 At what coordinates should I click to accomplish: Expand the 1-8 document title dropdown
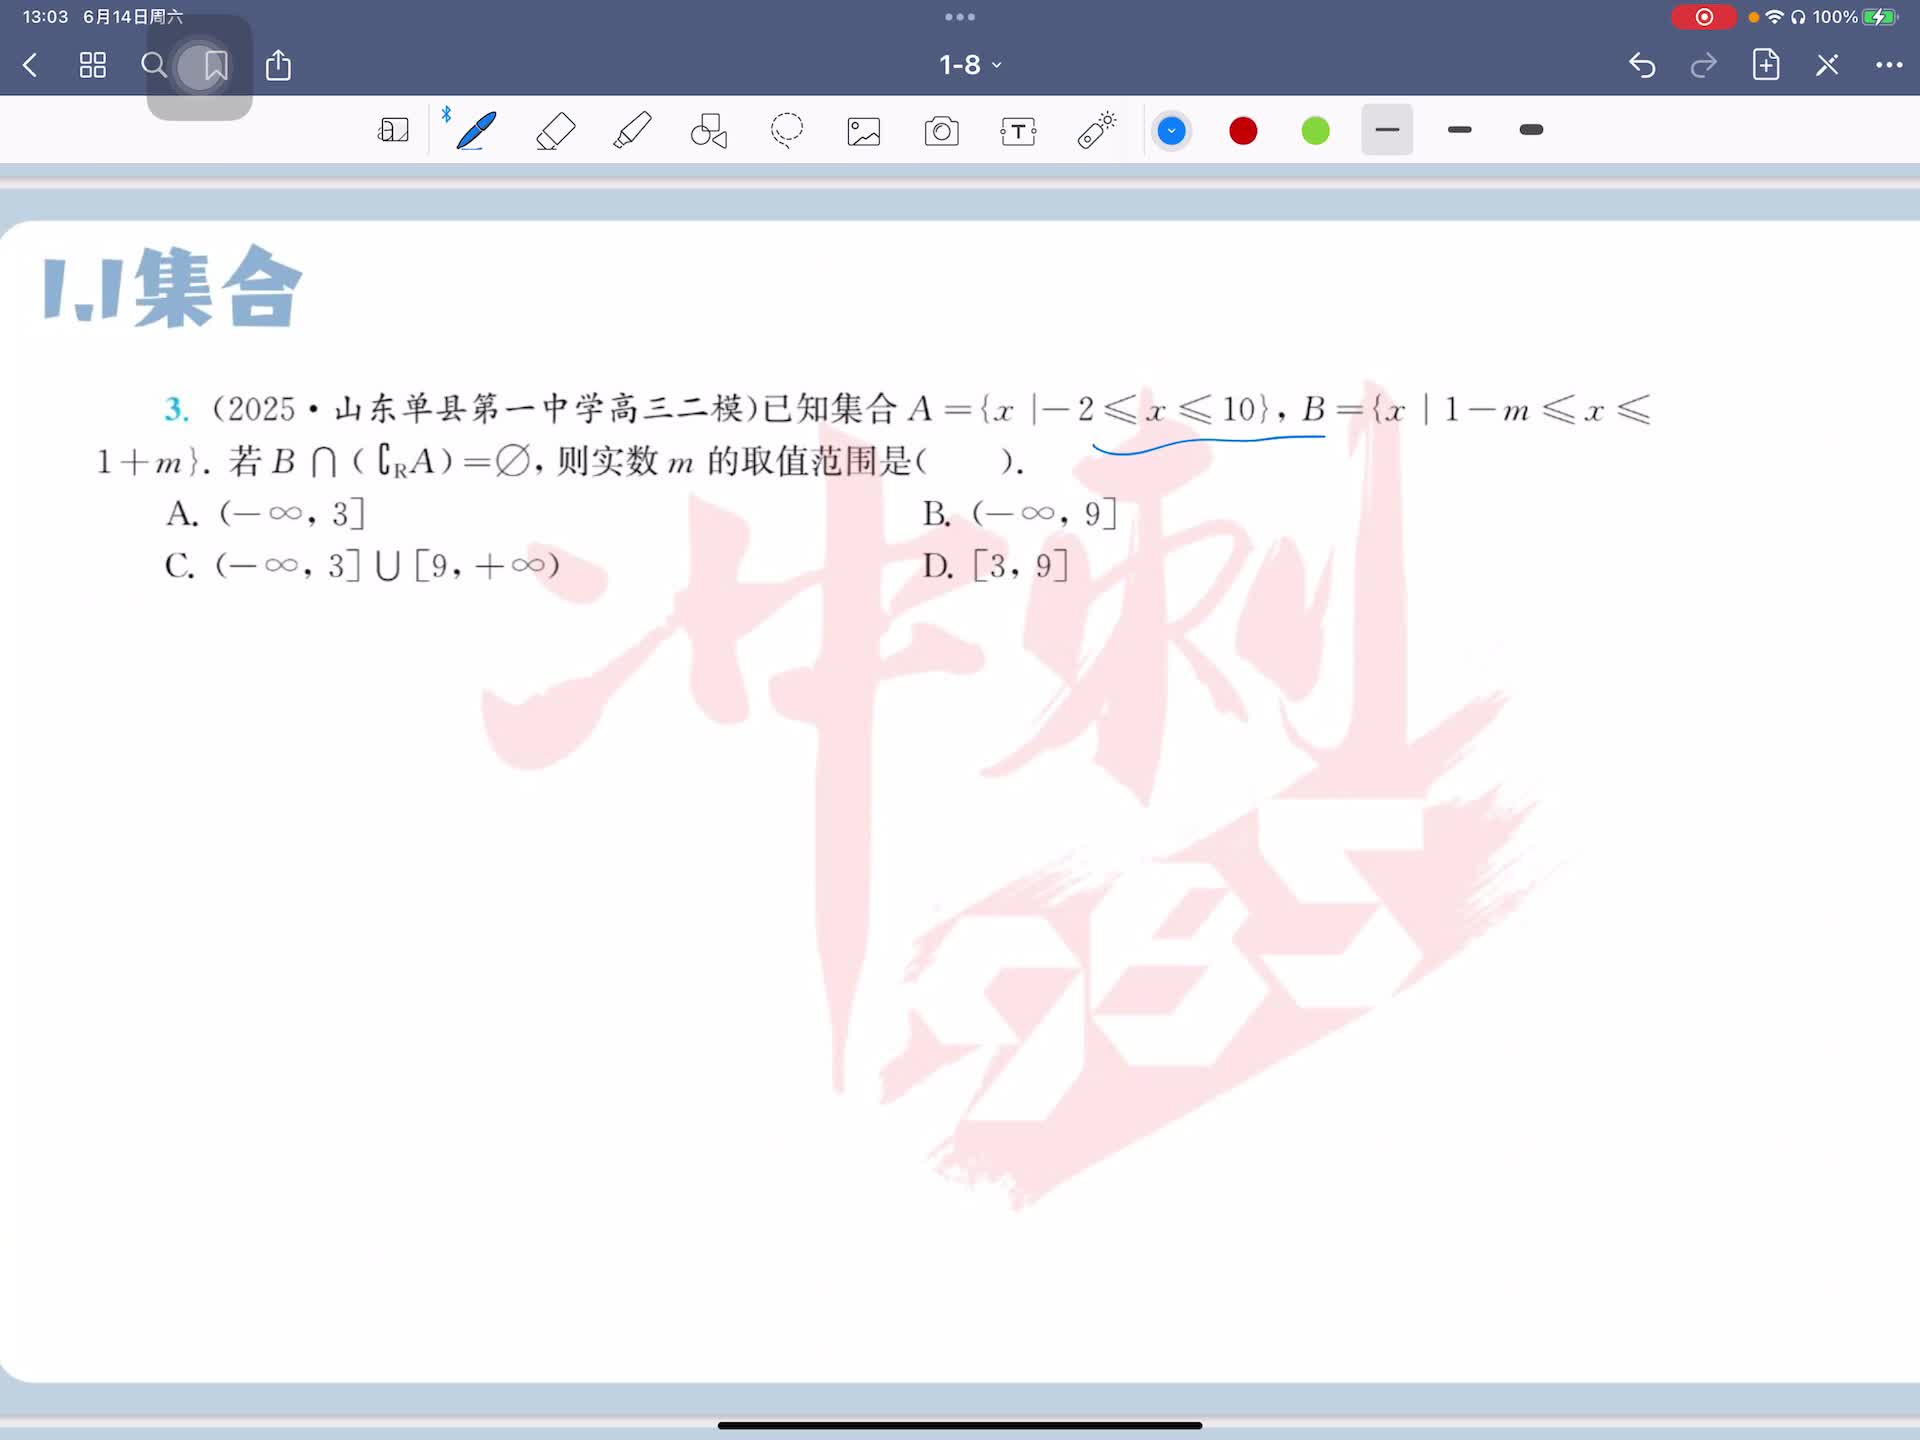[x=969, y=65]
